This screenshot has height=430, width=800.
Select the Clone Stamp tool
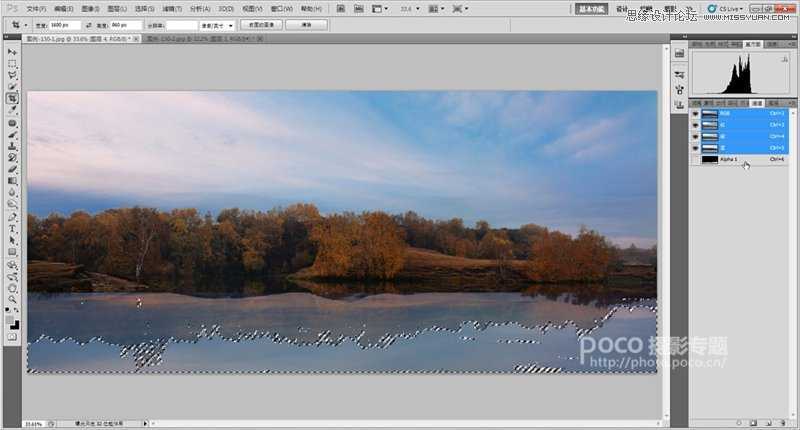[x=12, y=146]
